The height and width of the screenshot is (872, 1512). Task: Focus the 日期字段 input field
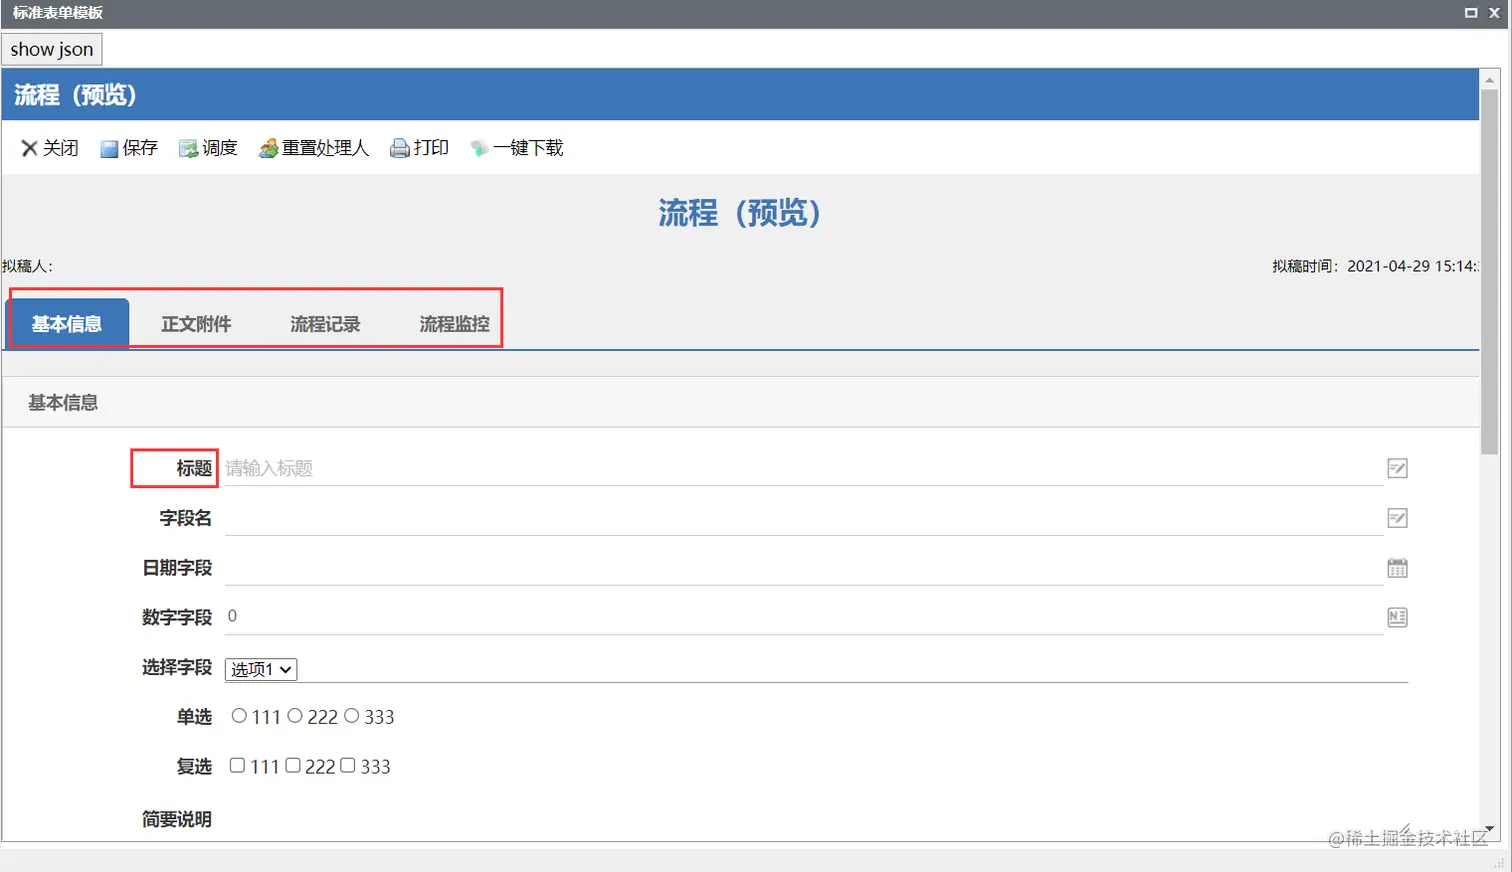click(803, 568)
